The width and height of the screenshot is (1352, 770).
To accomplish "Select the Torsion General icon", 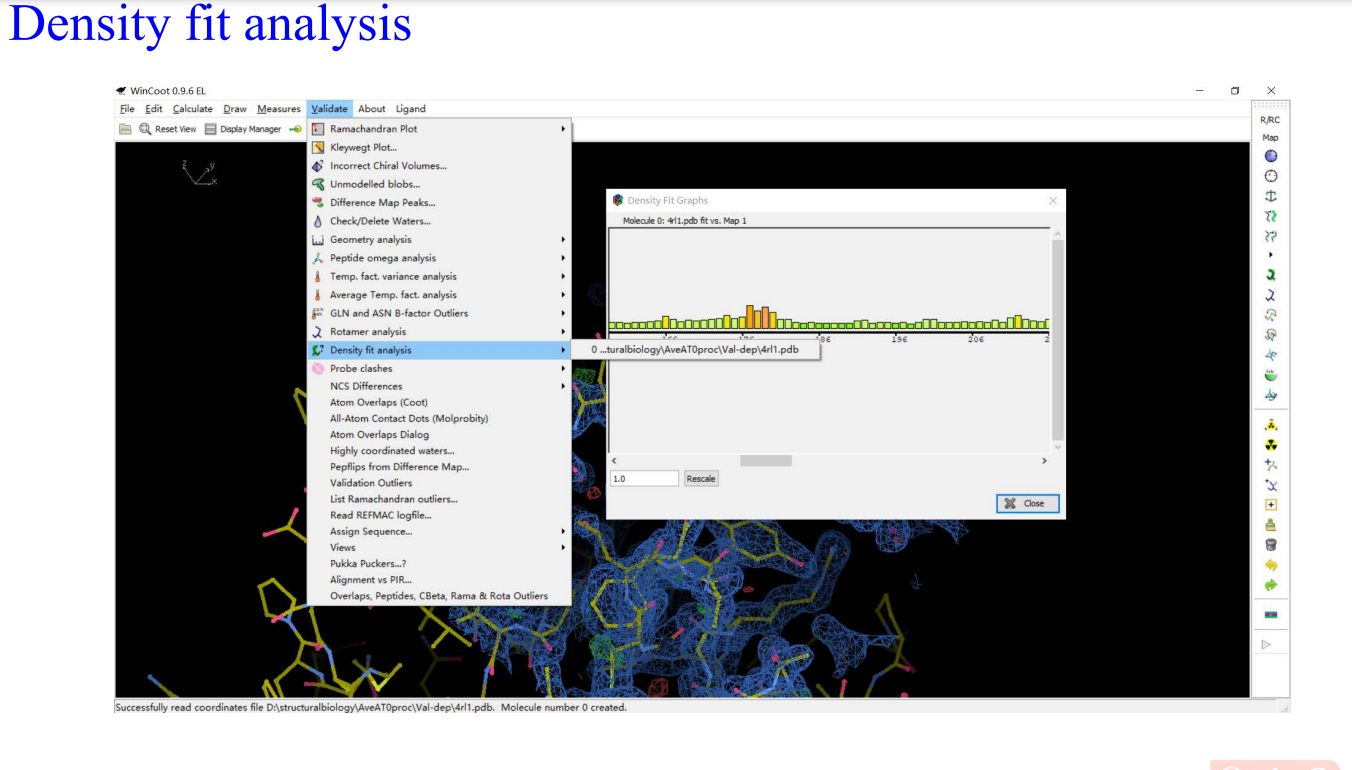I will tap(1271, 335).
